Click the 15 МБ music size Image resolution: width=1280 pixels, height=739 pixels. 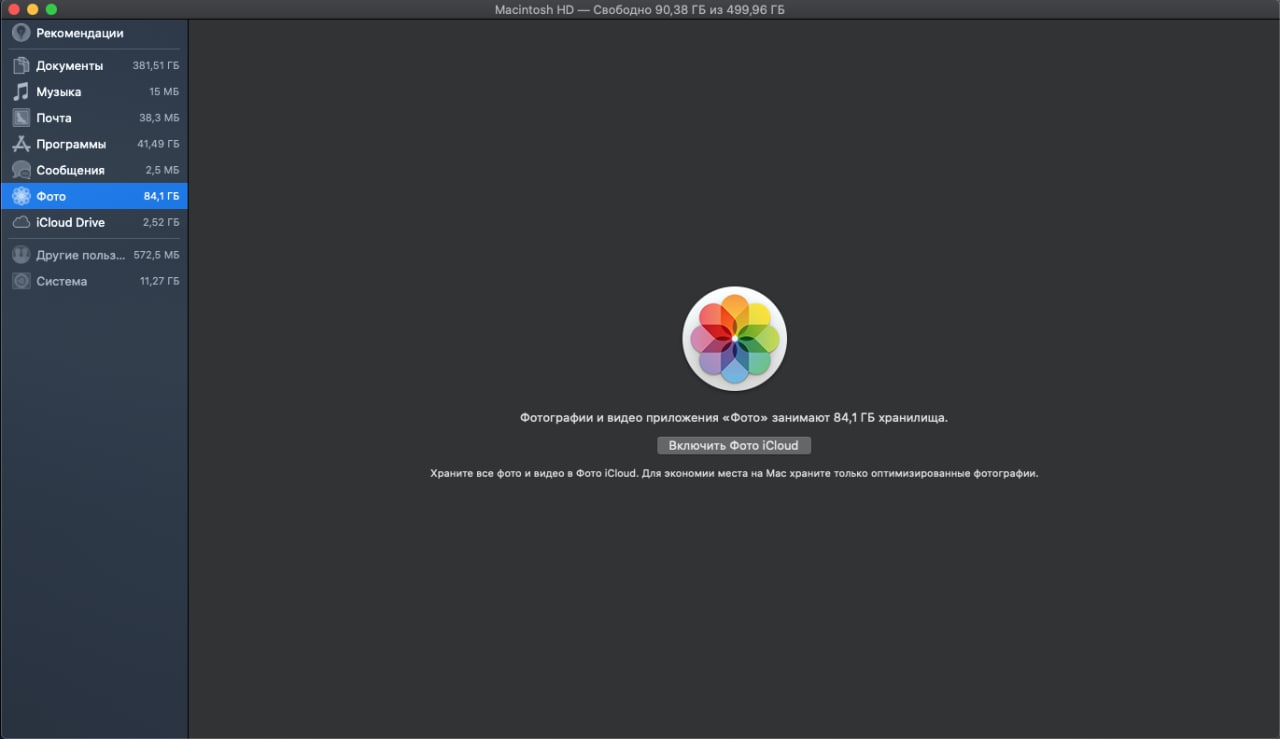(x=164, y=92)
